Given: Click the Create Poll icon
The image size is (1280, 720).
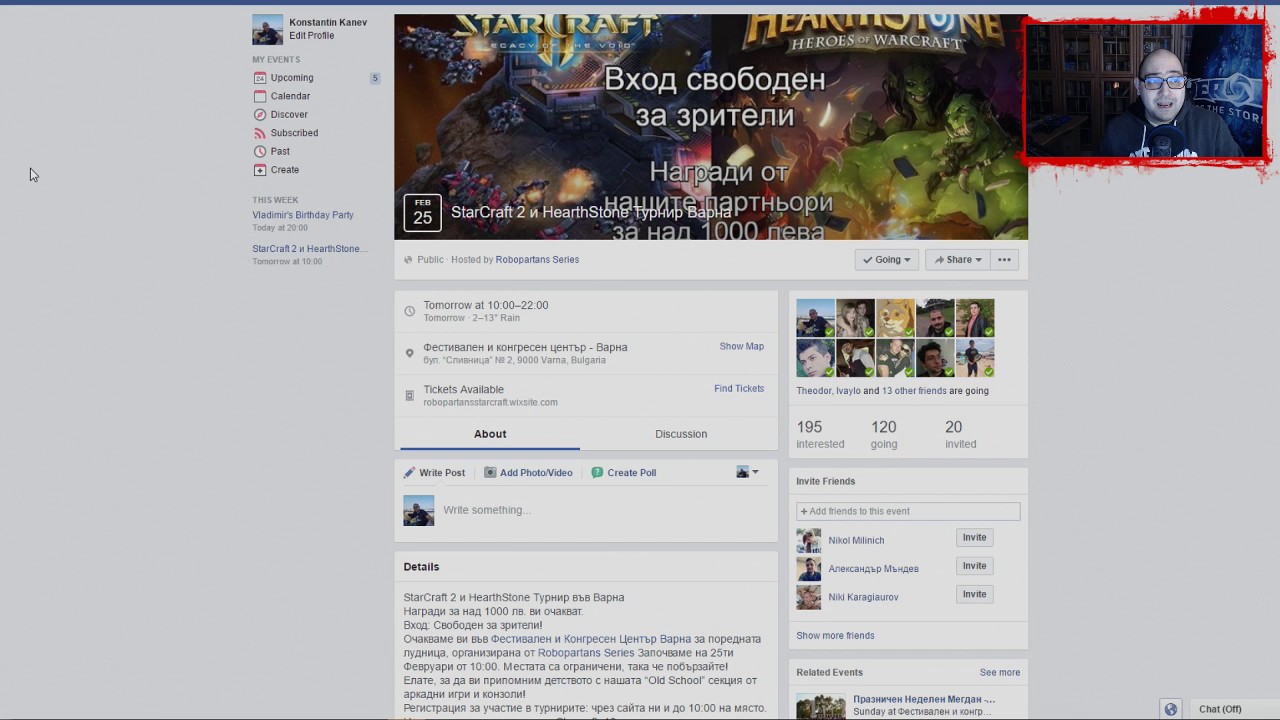Looking at the screenshot, I should point(597,473).
